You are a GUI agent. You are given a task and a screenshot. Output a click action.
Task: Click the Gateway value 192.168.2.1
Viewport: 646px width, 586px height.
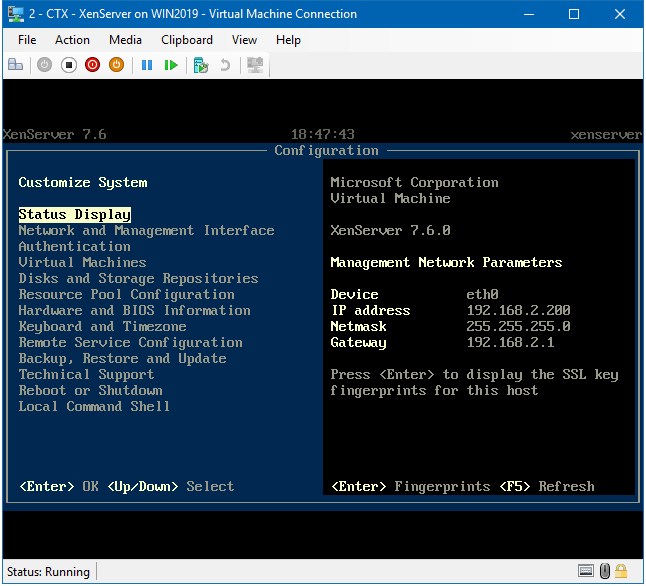pyautogui.click(x=510, y=342)
